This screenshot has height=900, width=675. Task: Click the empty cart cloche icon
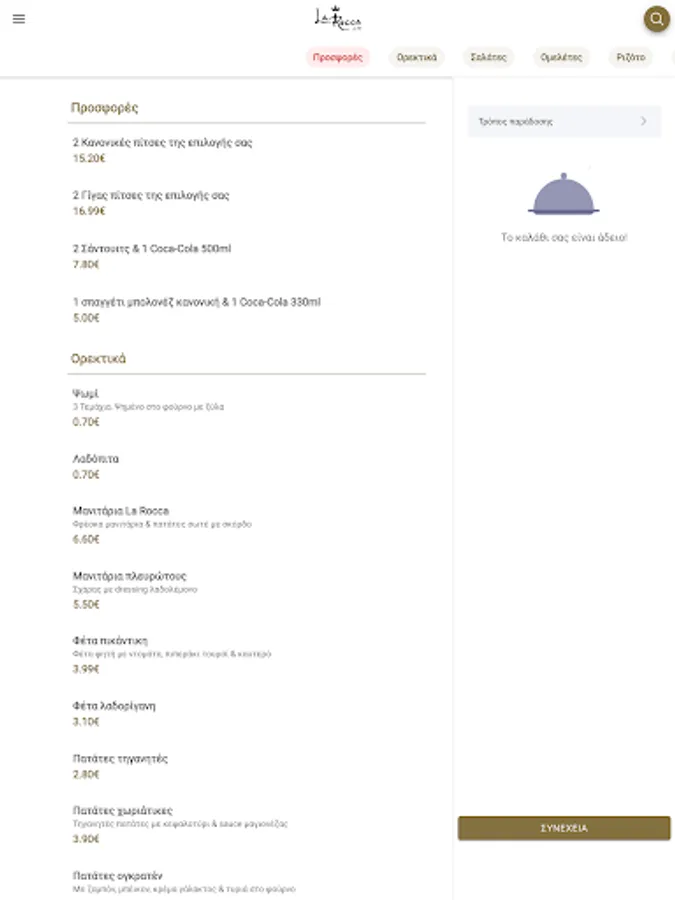(x=564, y=195)
